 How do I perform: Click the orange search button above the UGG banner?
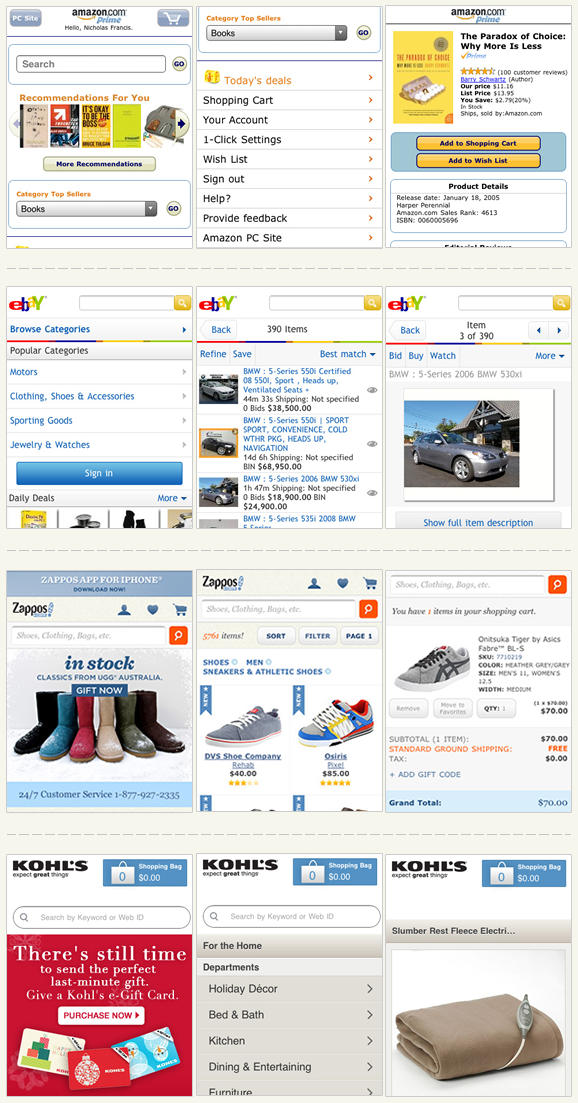[178, 635]
